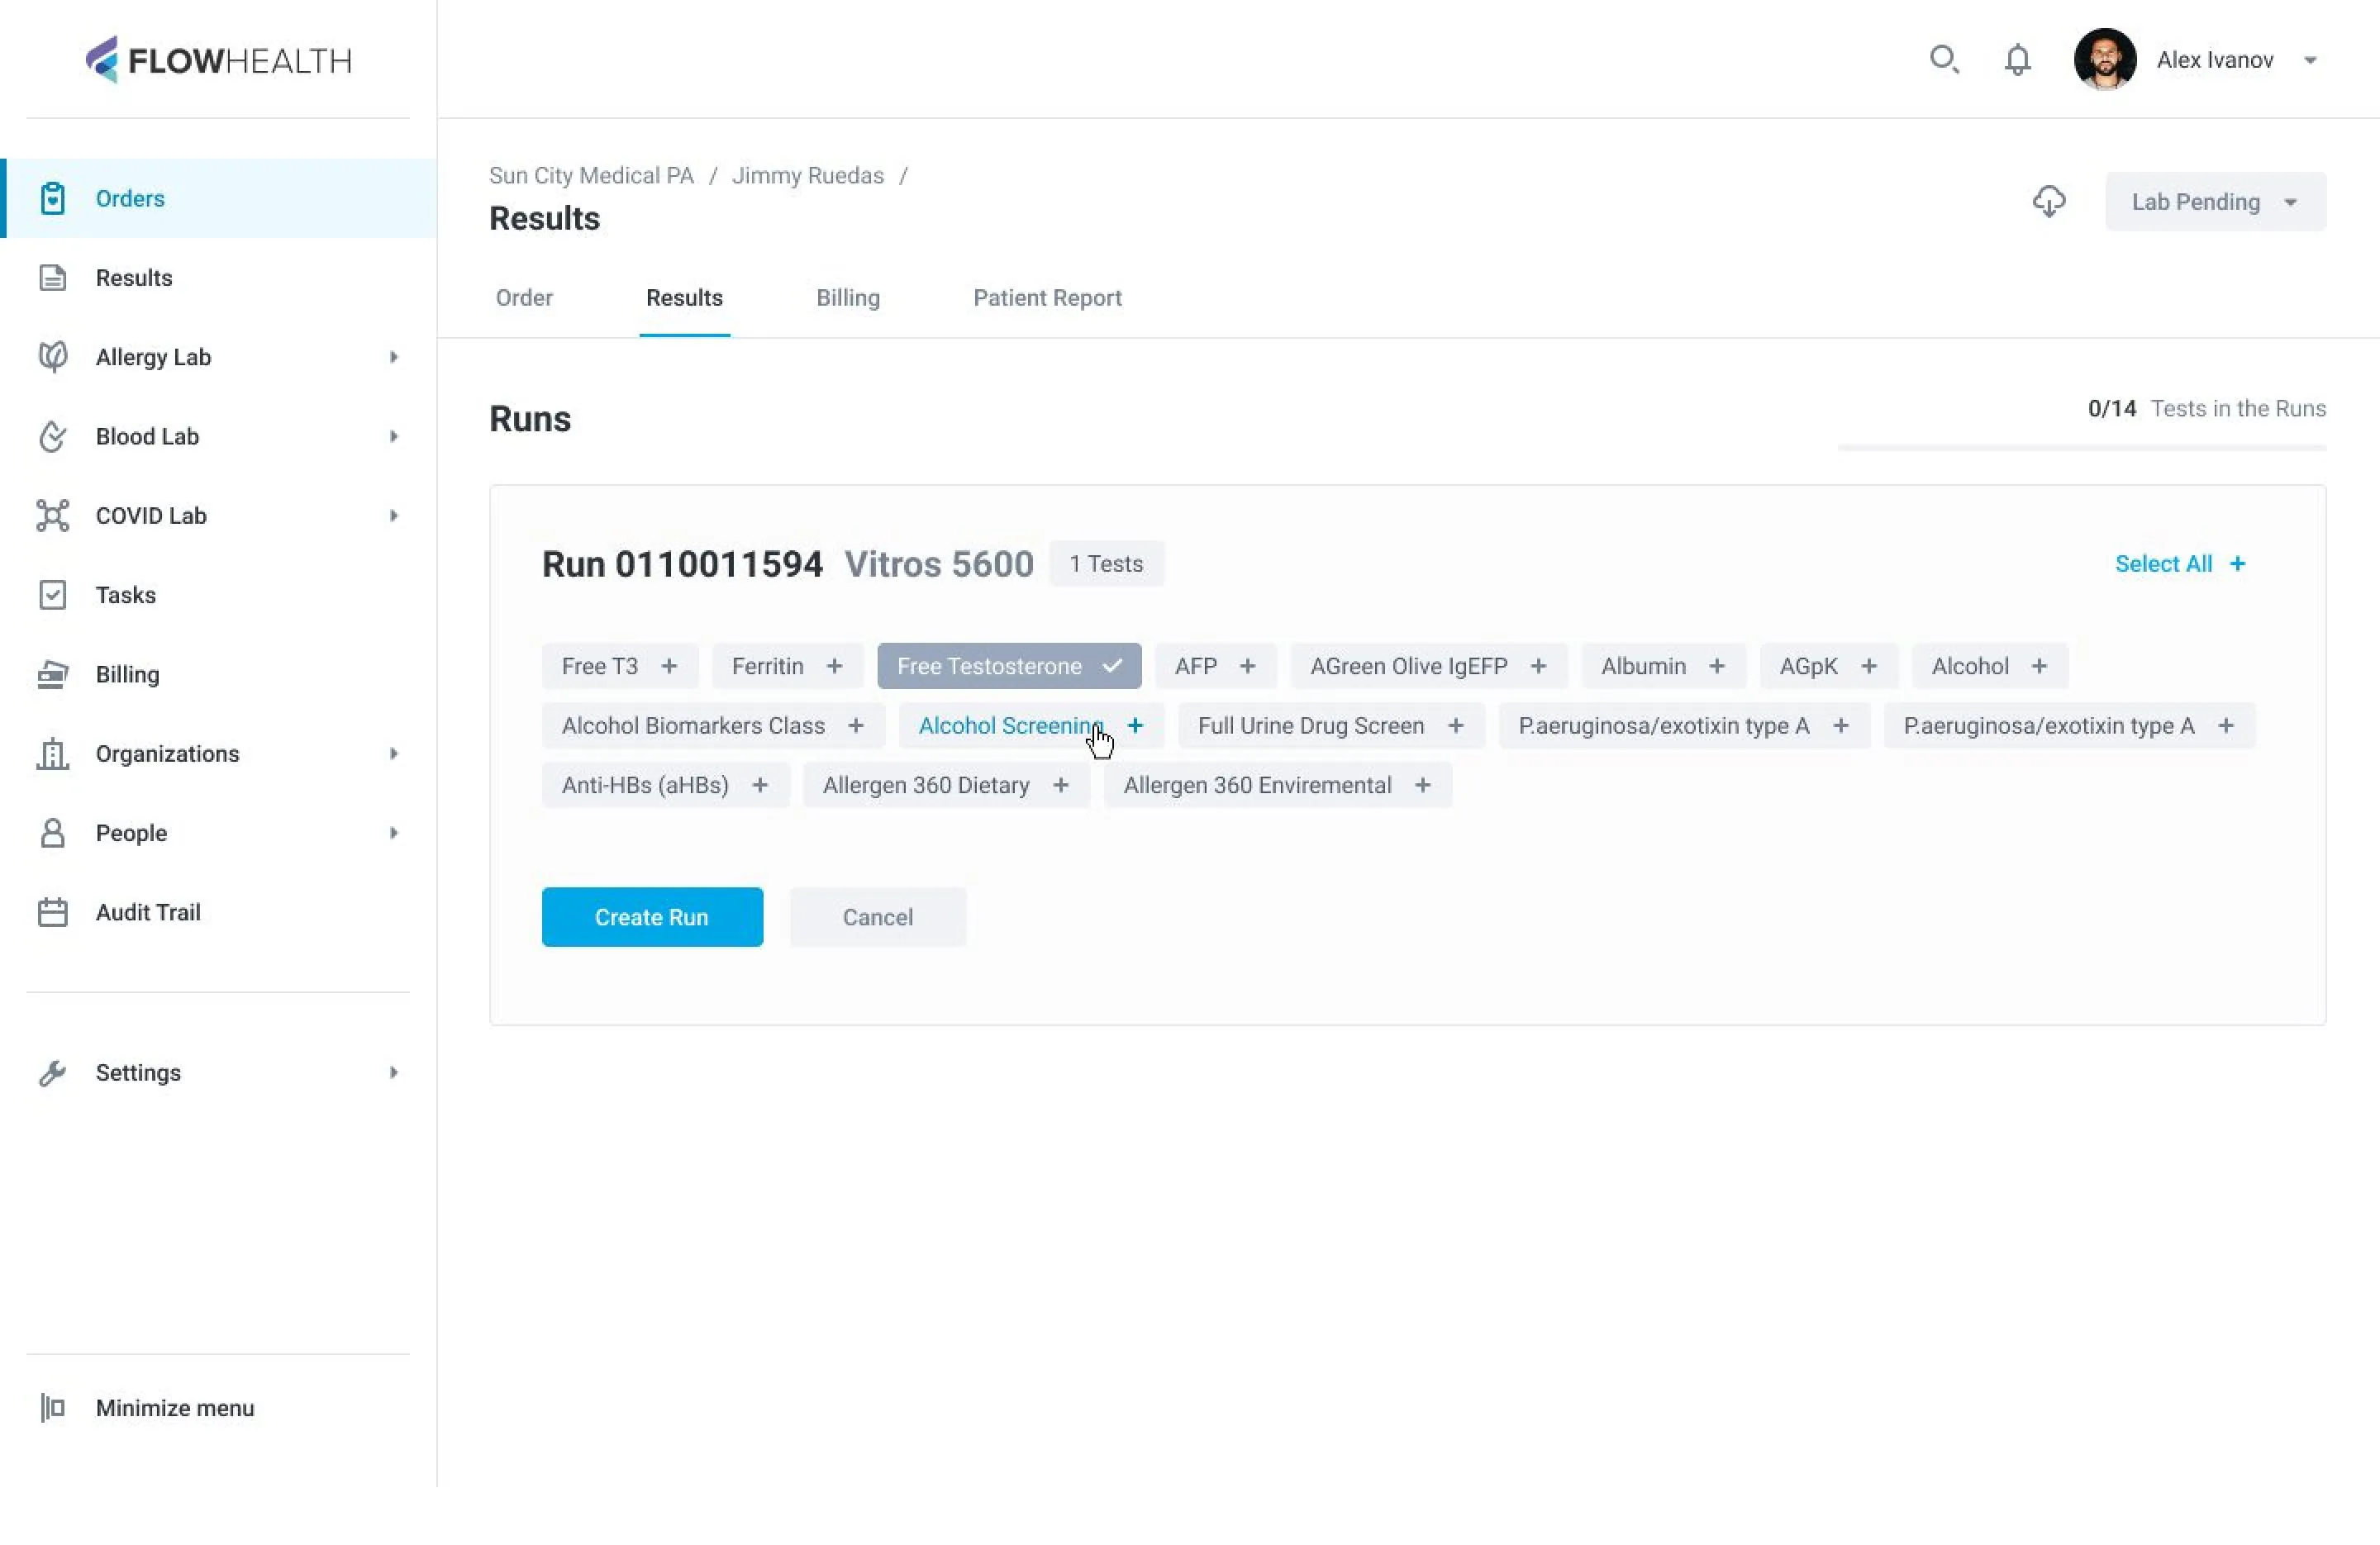
Task: Switch to the Order tab
Action: [524, 298]
